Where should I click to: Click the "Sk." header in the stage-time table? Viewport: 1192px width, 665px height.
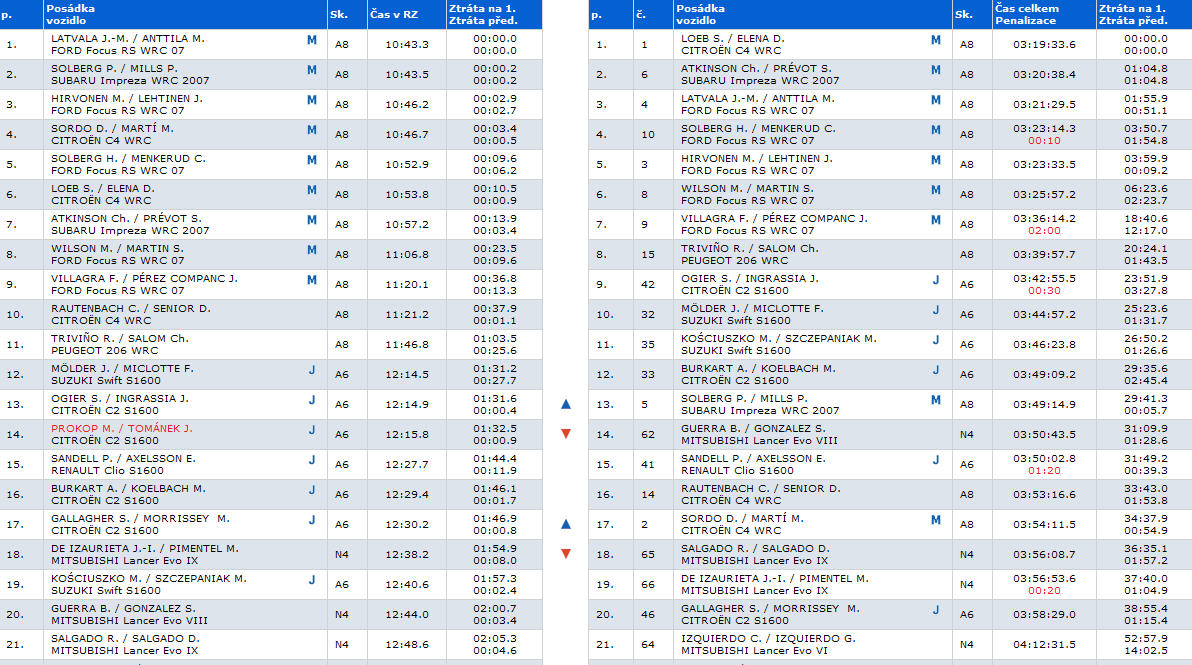tap(338, 14)
